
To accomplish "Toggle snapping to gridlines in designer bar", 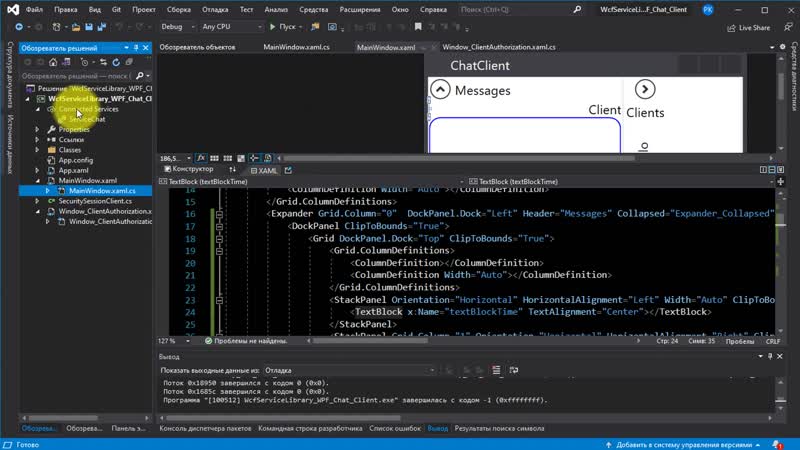I will pyautogui.click(x=228, y=158).
